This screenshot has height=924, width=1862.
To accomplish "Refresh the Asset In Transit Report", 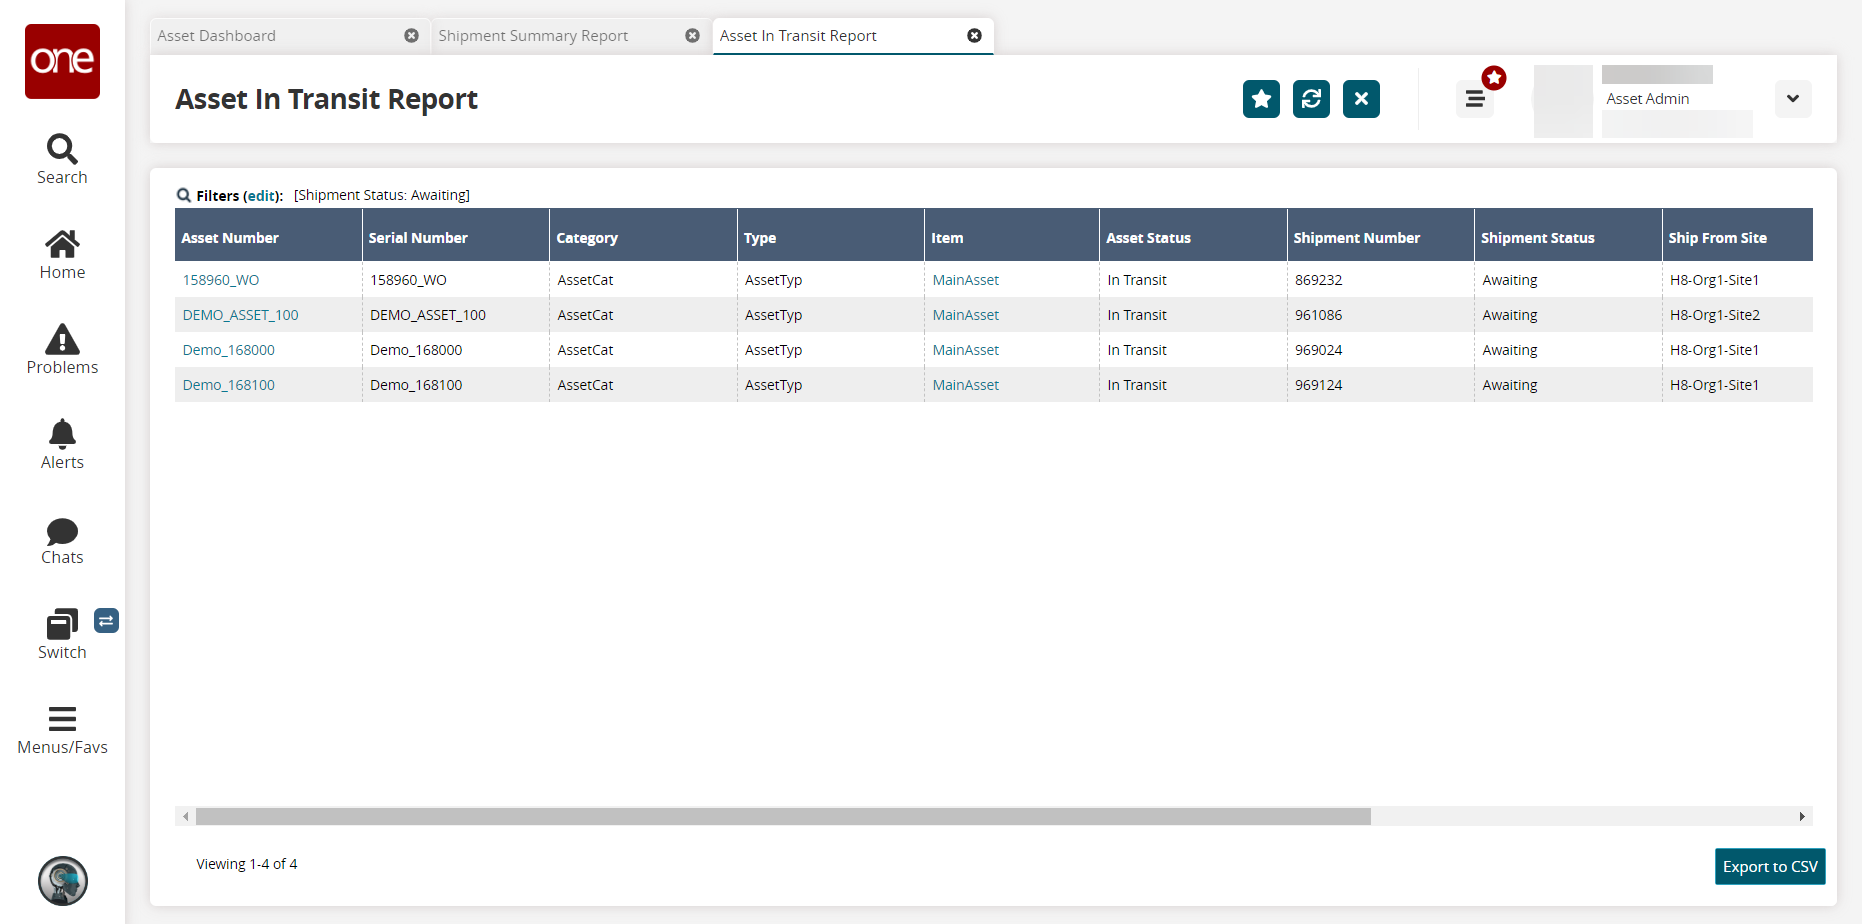I will (x=1311, y=99).
